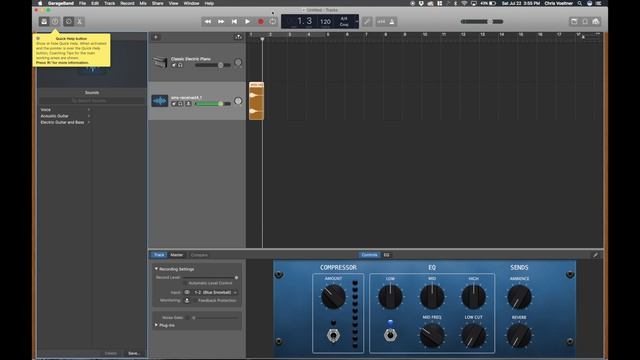
Task: Open the File menu in the menu bar
Action: 82,3
